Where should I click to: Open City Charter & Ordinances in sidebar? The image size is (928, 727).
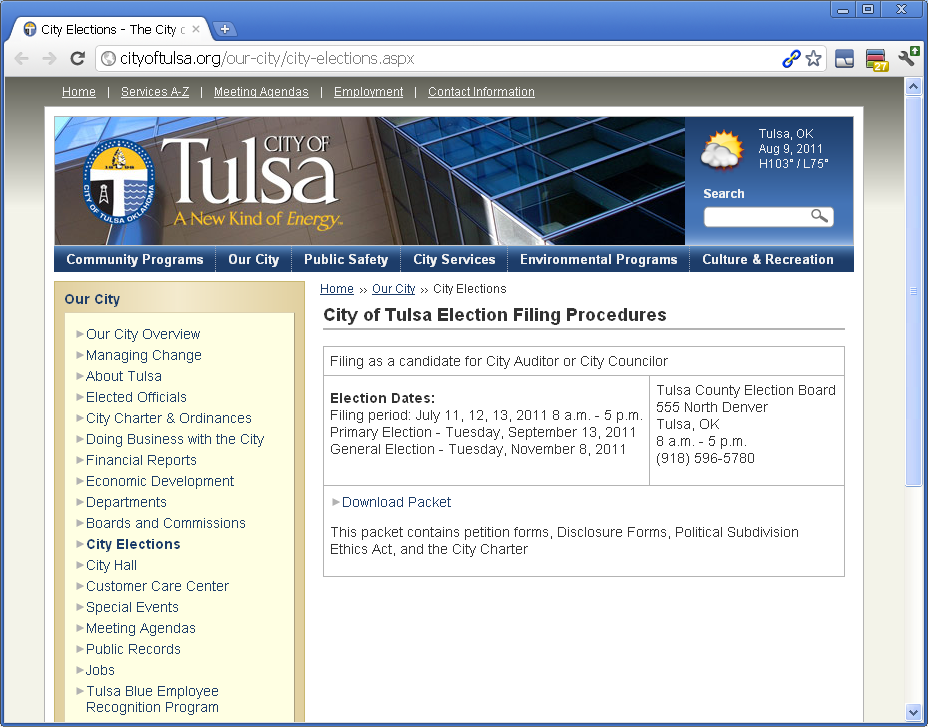(x=169, y=418)
